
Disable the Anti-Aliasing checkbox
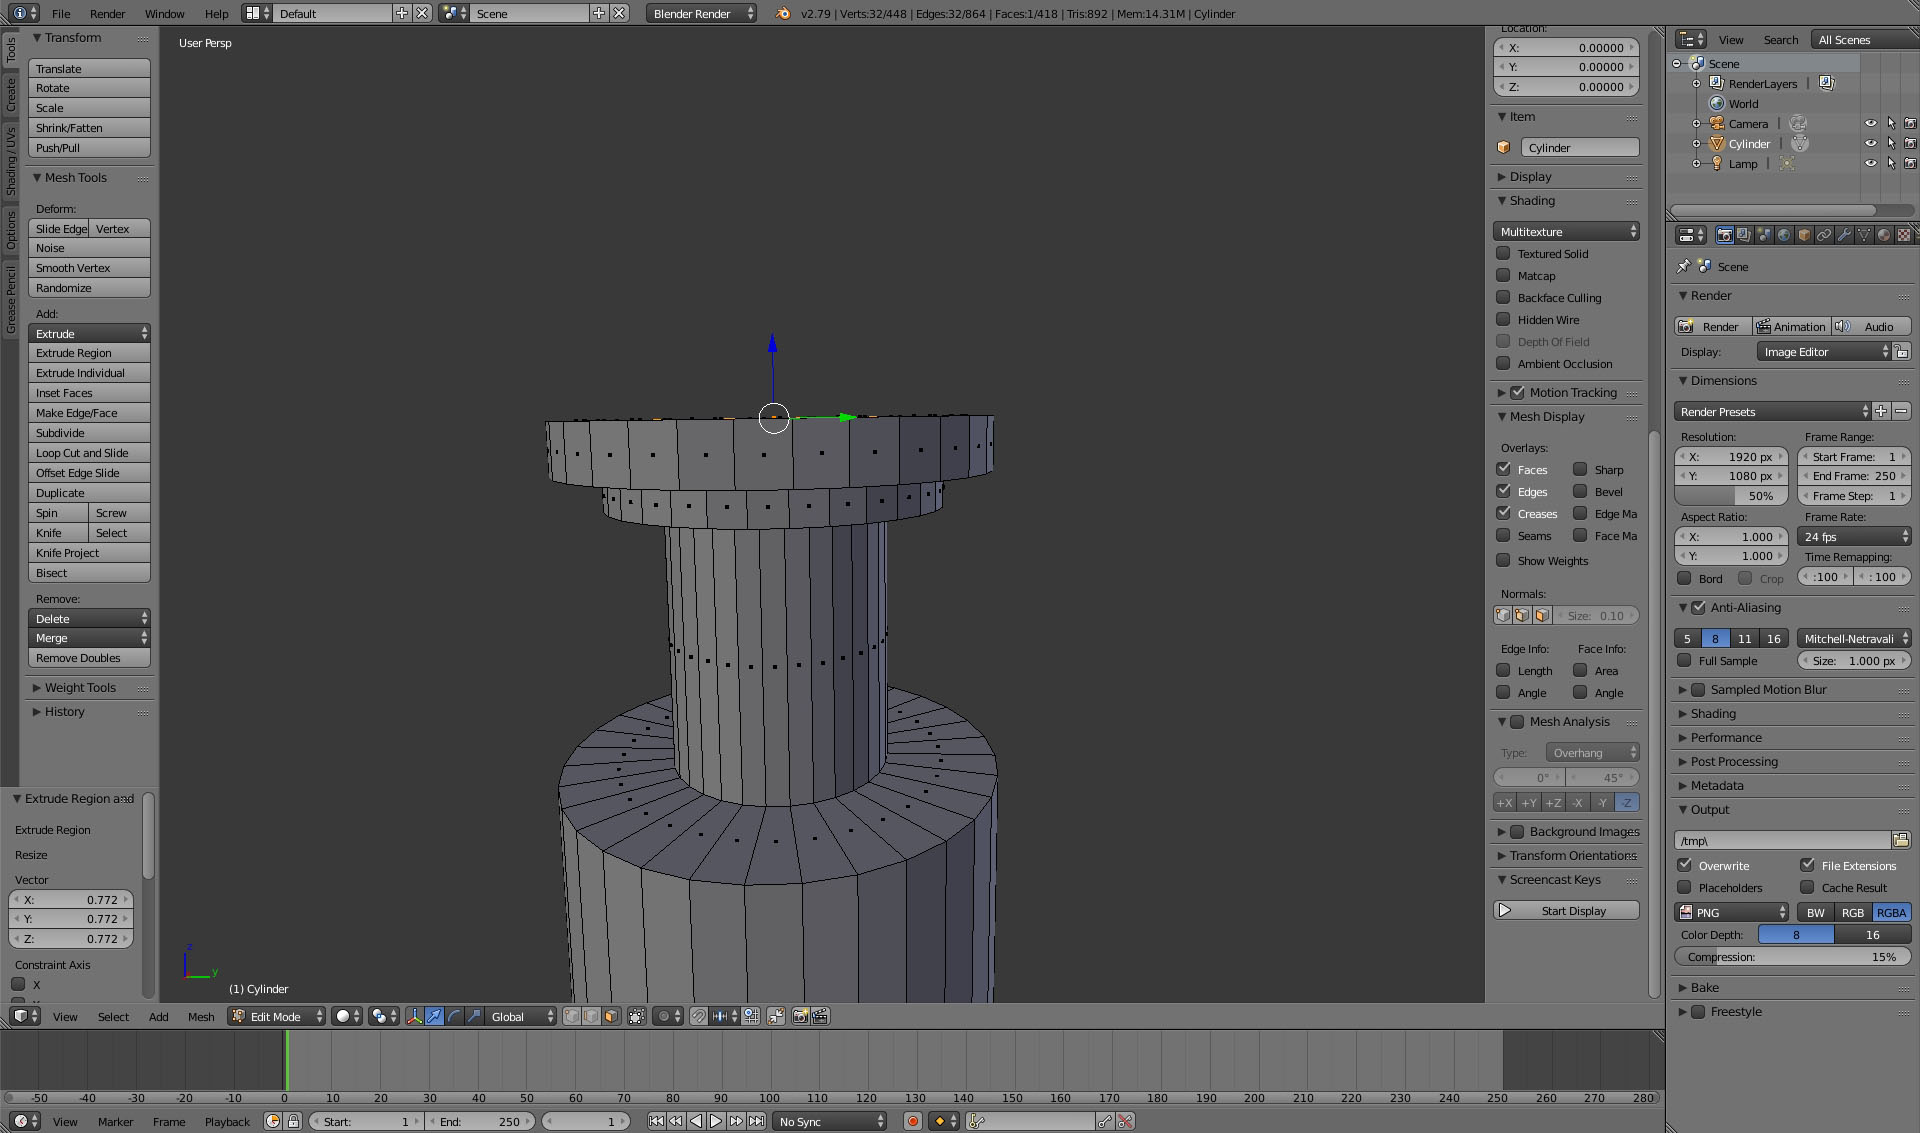(1698, 607)
